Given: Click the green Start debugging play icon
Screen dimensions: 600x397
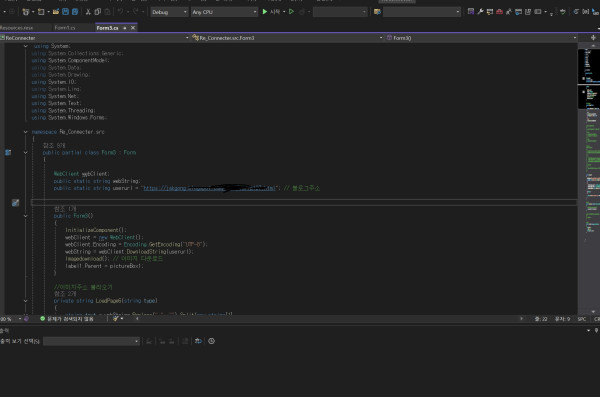Looking at the screenshot, I should click(x=264, y=12).
